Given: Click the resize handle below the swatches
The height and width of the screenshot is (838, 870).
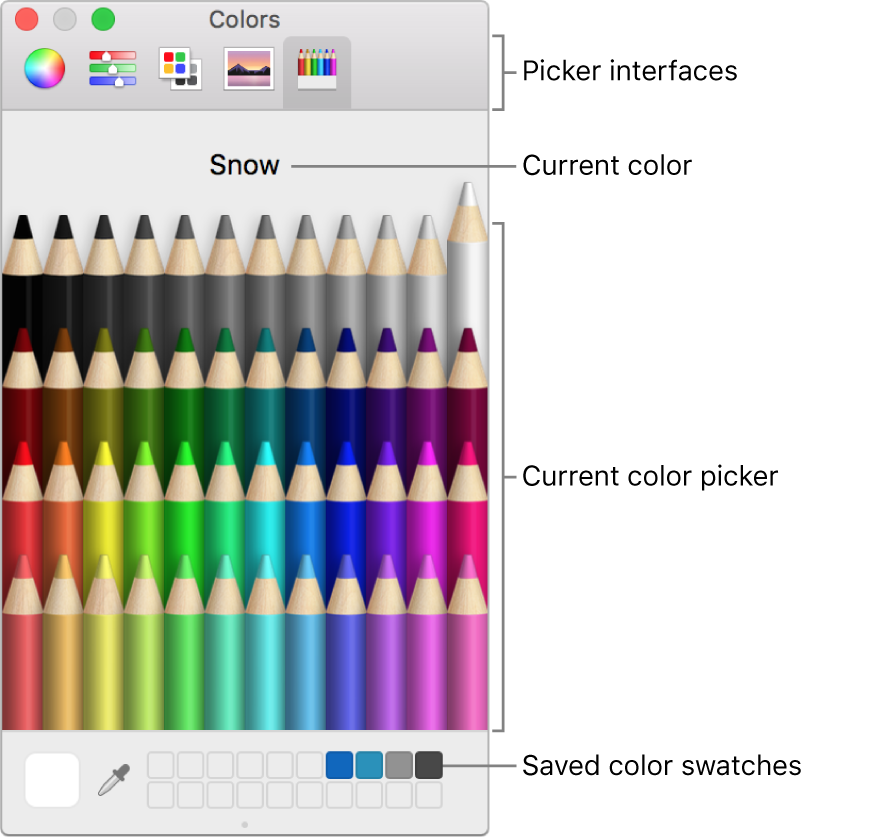Looking at the screenshot, I should pyautogui.click(x=244, y=822).
